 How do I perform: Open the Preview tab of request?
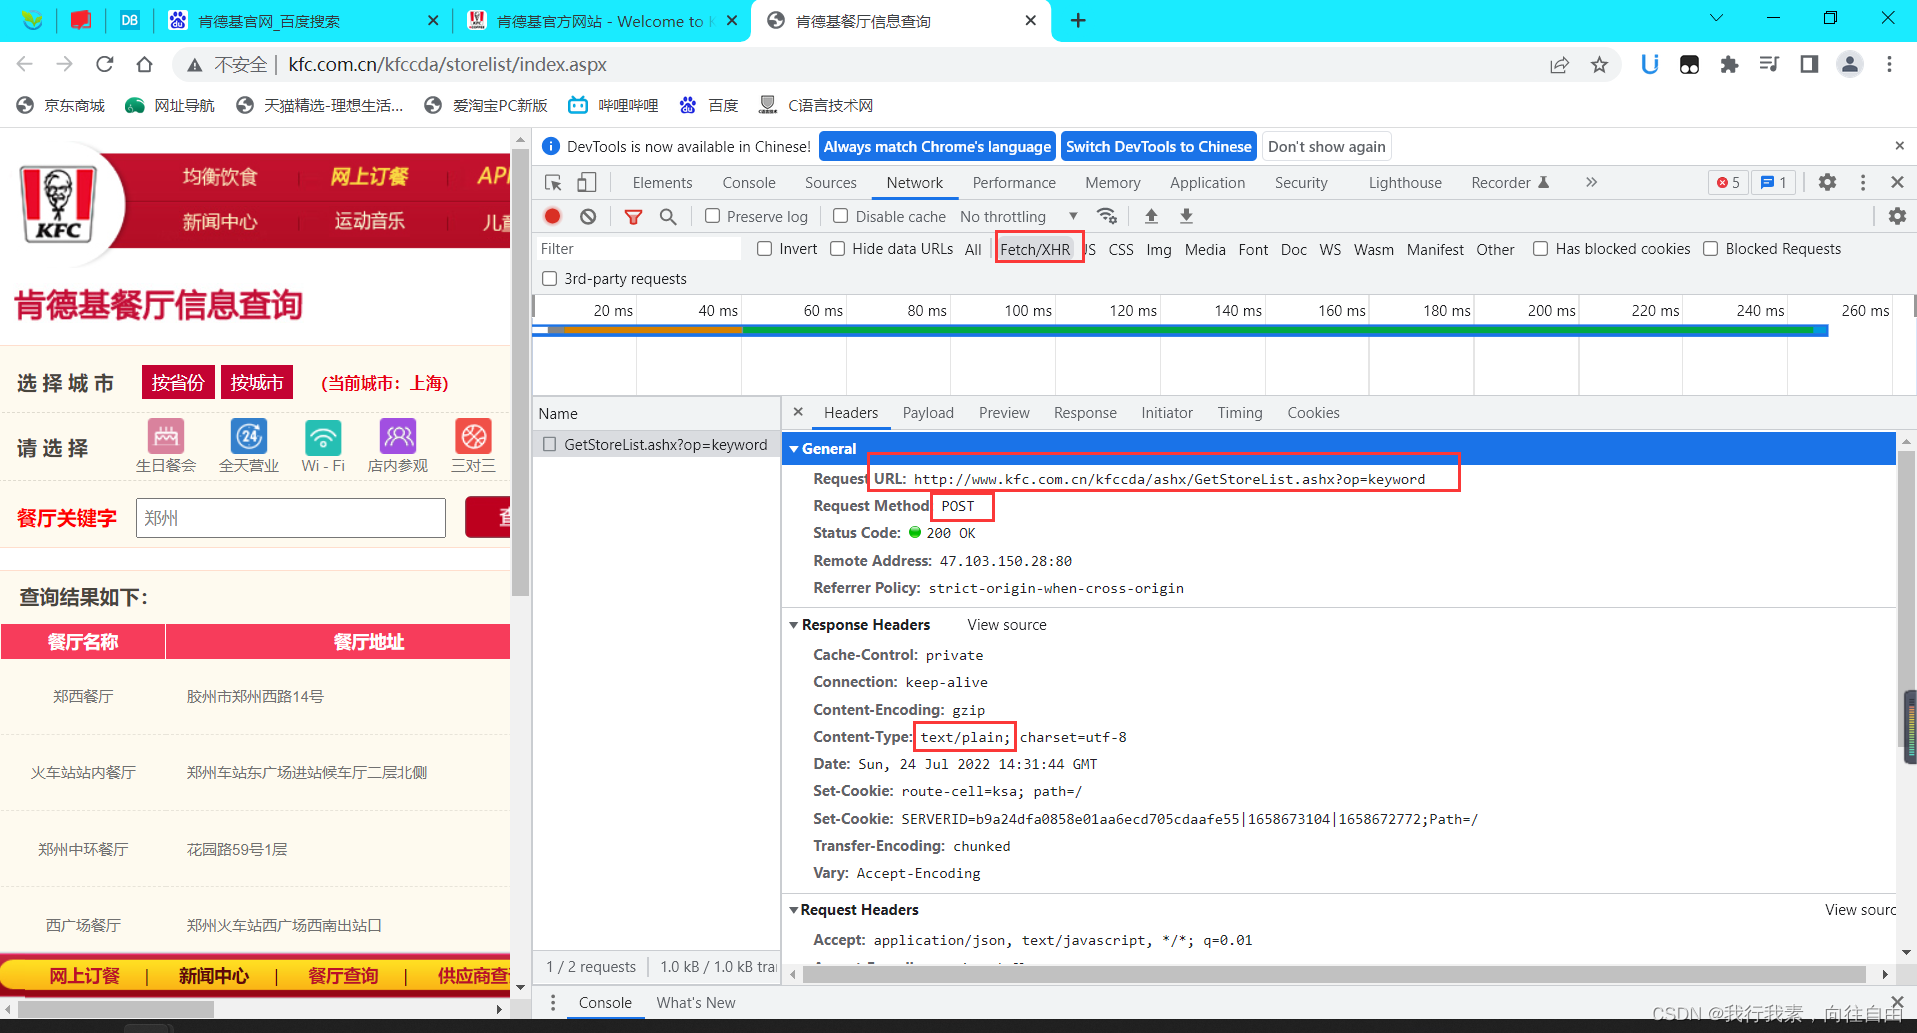coord(1004,413)
